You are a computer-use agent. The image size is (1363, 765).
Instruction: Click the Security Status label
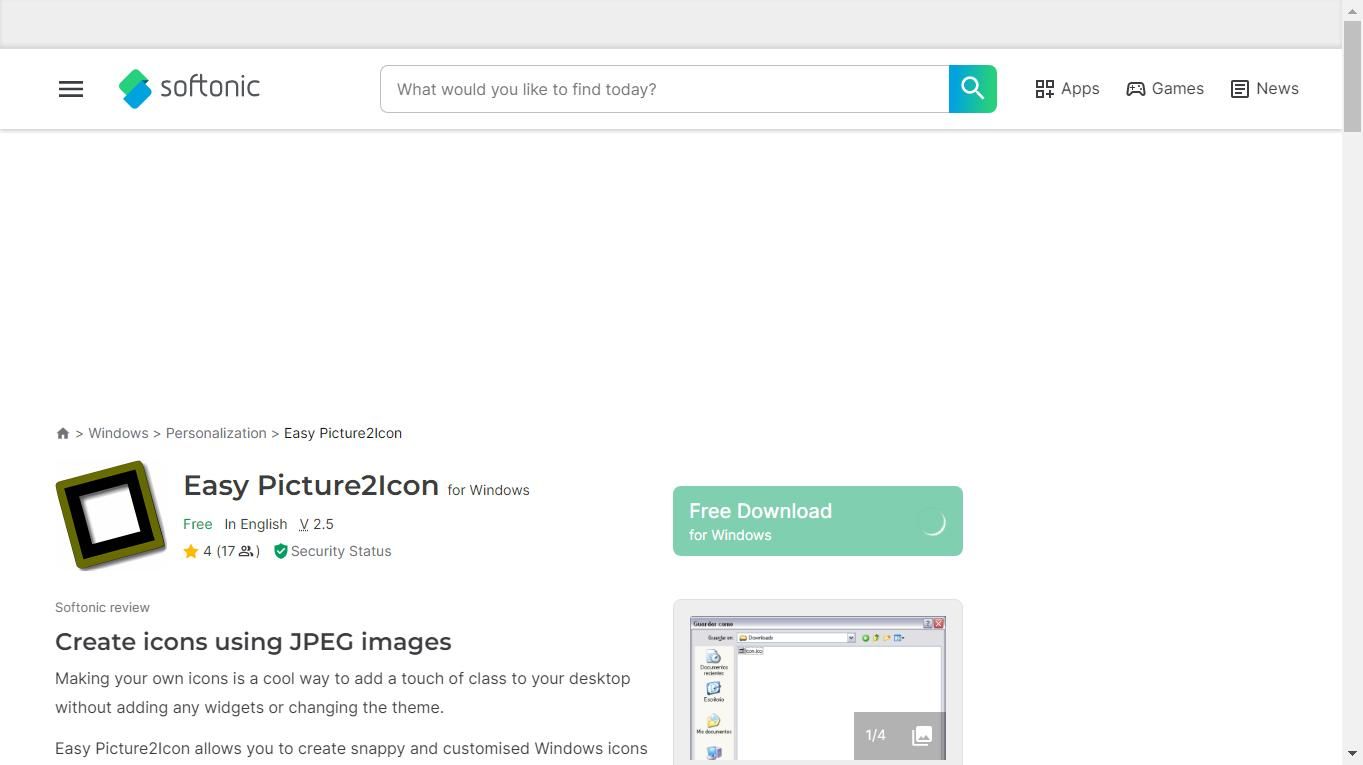click(341, 551)
